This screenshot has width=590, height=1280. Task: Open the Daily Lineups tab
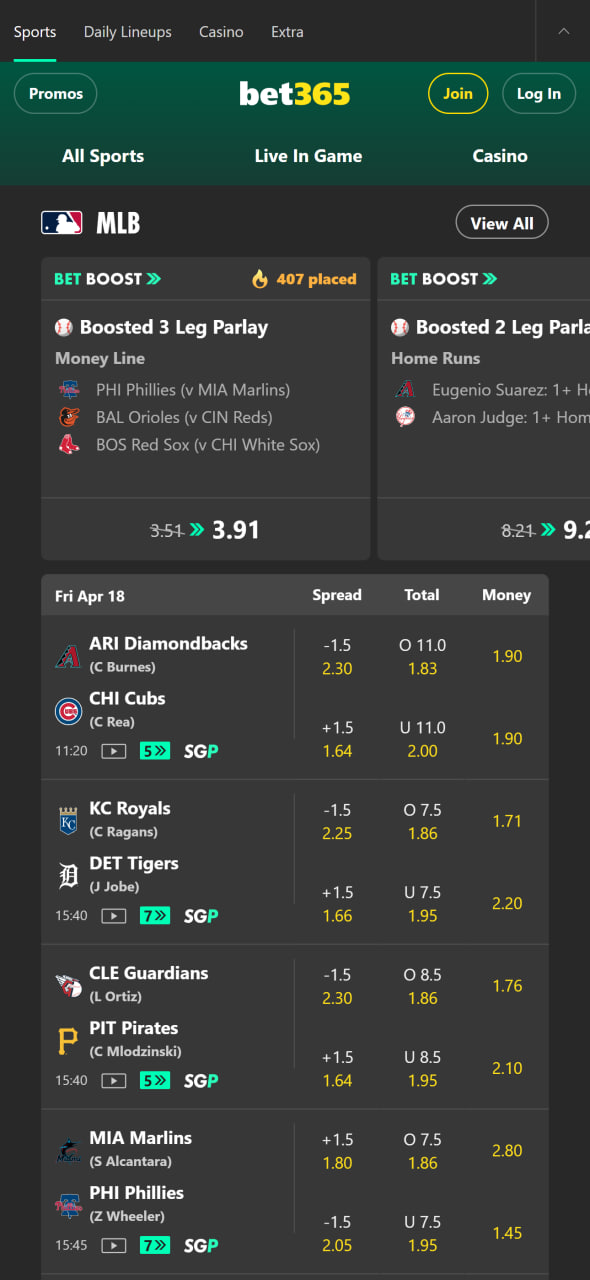tap(127, 32)
